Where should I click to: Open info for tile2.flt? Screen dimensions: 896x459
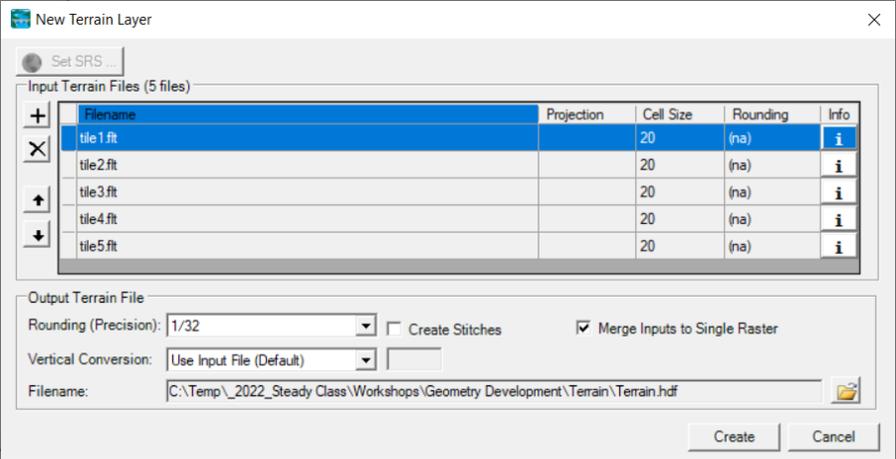click(839, 165)
